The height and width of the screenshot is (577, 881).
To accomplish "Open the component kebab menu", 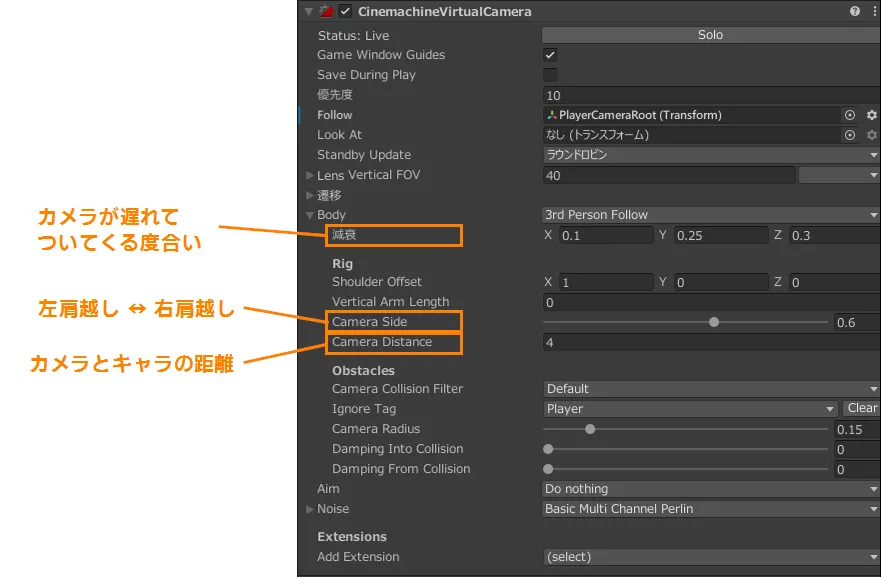I will (x=874, y=11).
